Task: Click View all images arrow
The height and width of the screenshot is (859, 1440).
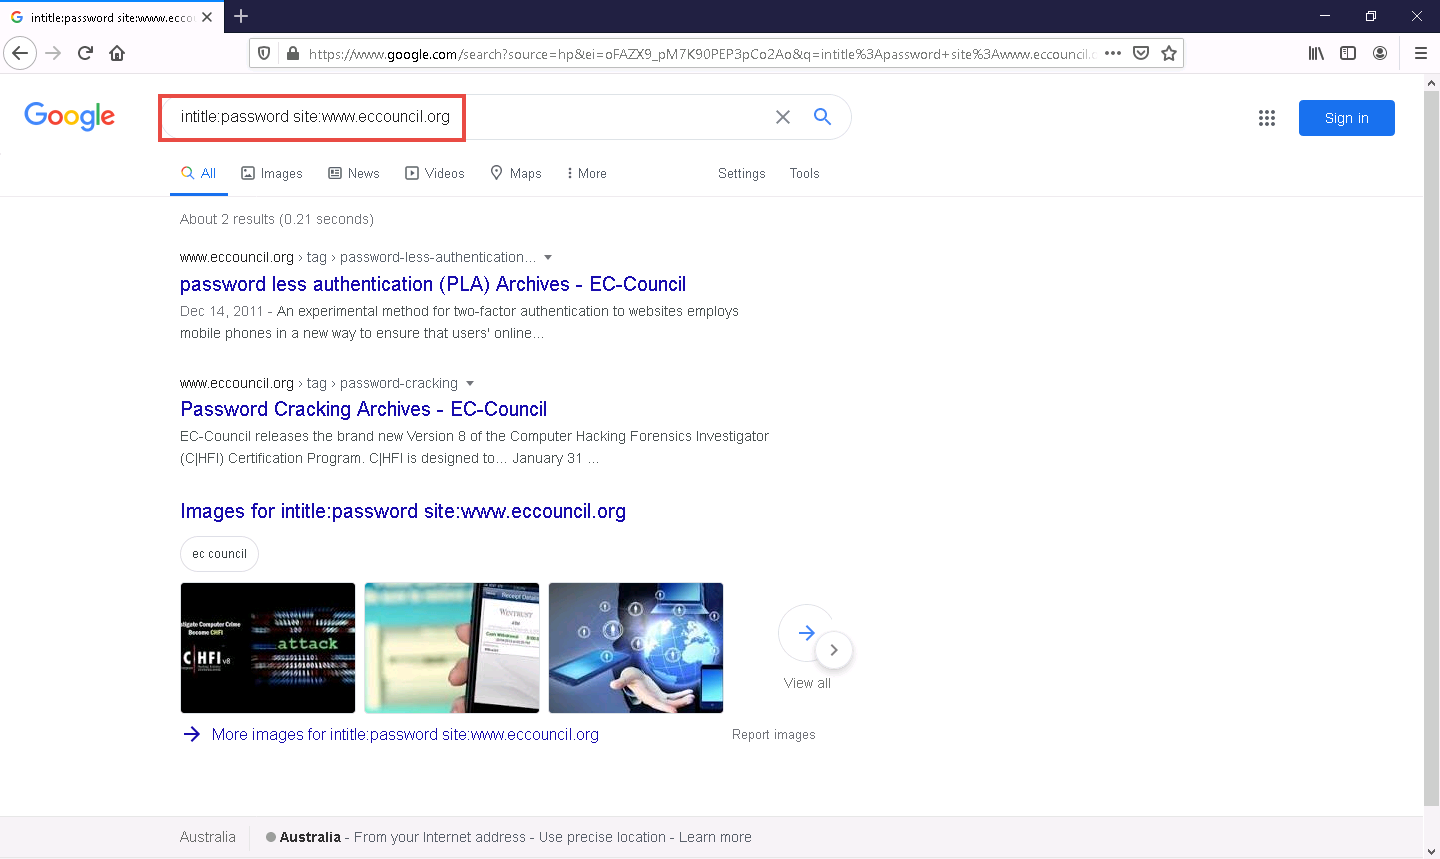Action: (806, 633)
